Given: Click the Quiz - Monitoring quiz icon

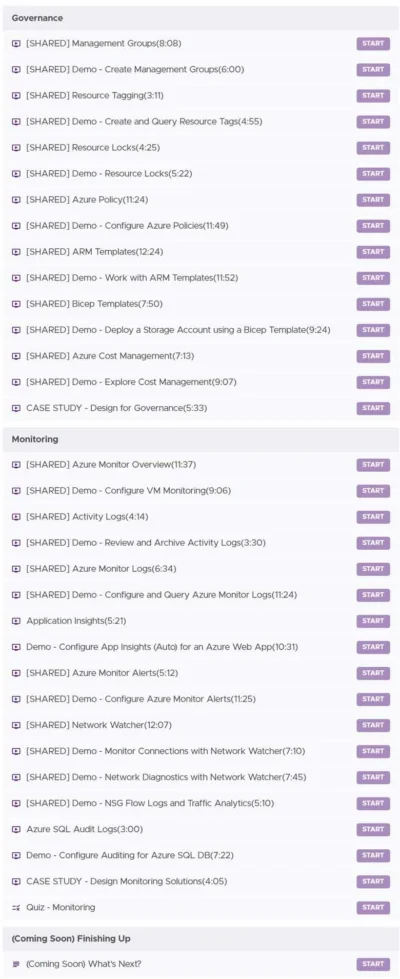Looking at the screenshot, I should [x=16, y=907].
